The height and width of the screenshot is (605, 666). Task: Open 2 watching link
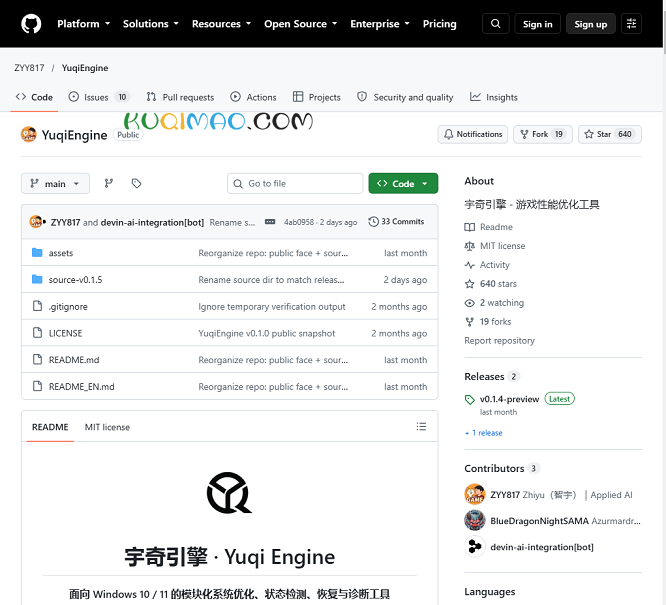(494, 303)
